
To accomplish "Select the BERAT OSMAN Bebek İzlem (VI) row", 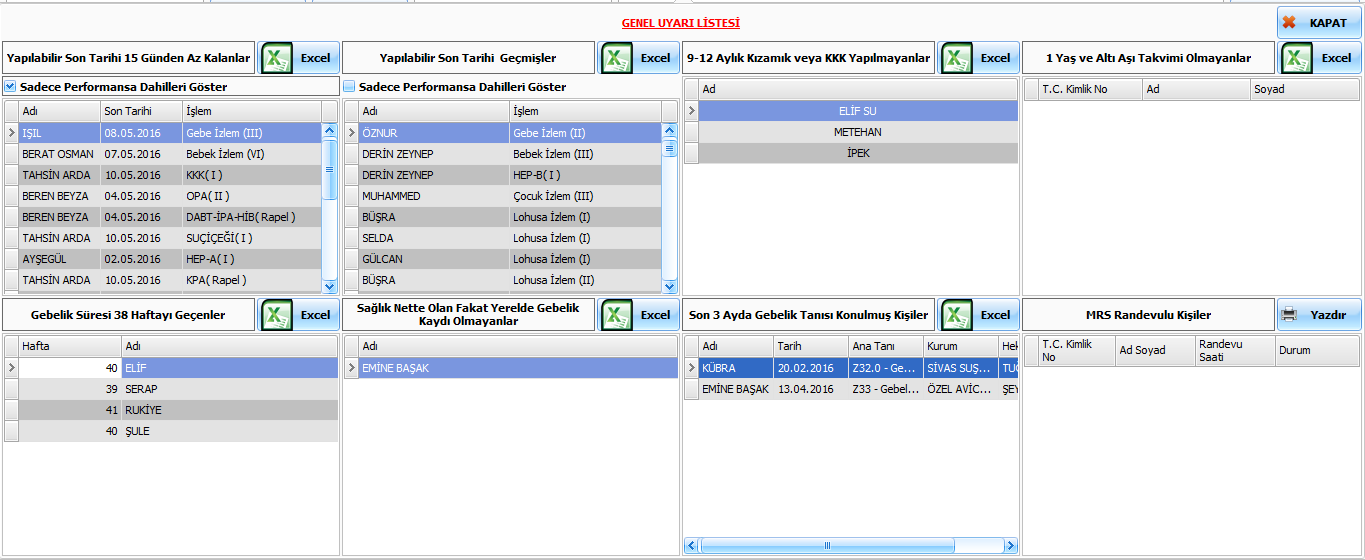I will coord(170,154).
